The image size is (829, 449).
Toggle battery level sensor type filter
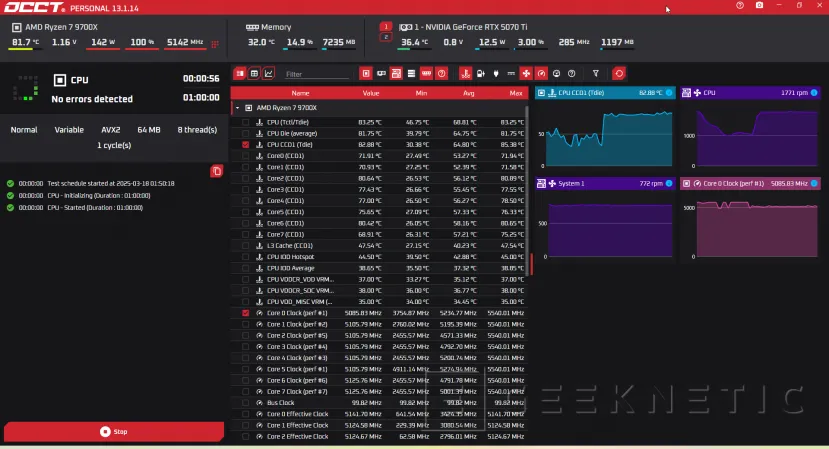point(481,74)
